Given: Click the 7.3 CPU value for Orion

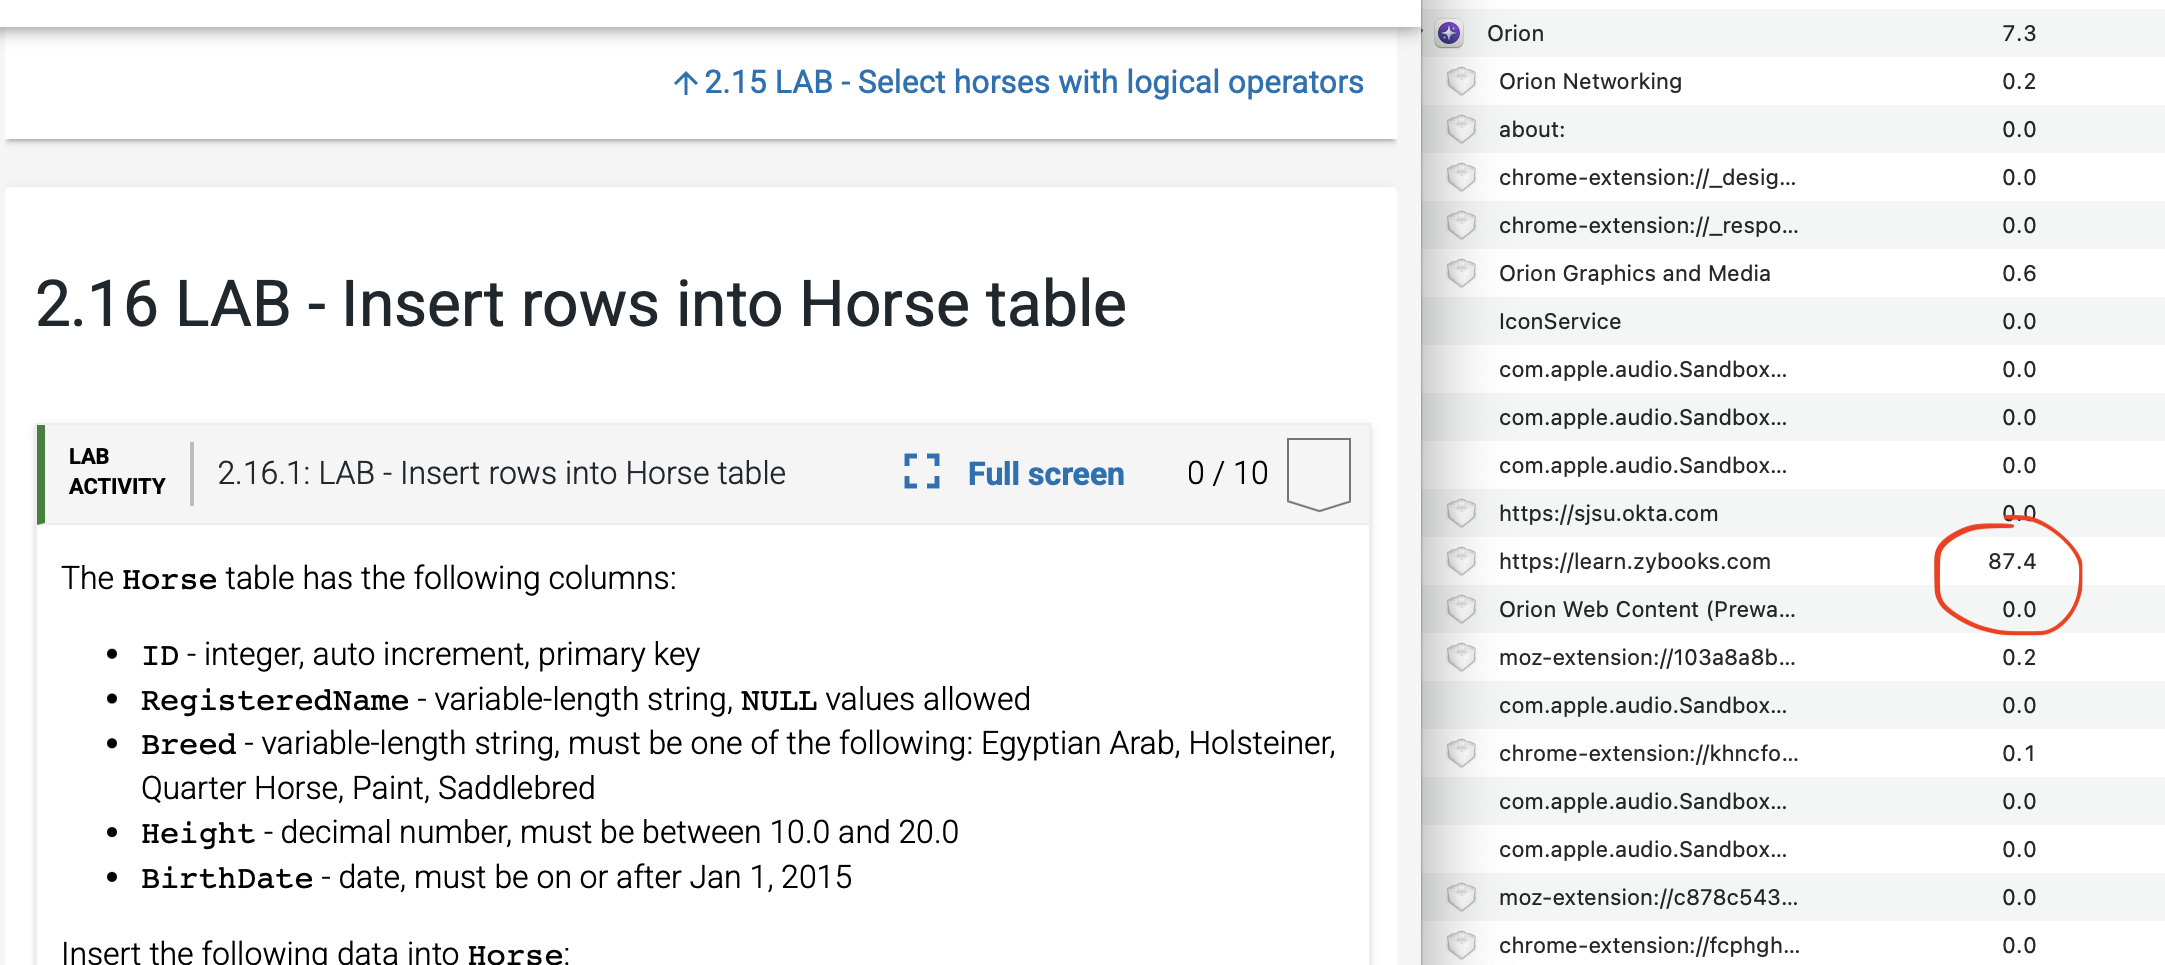Looking at the screenshot, I should [2019, 33].
